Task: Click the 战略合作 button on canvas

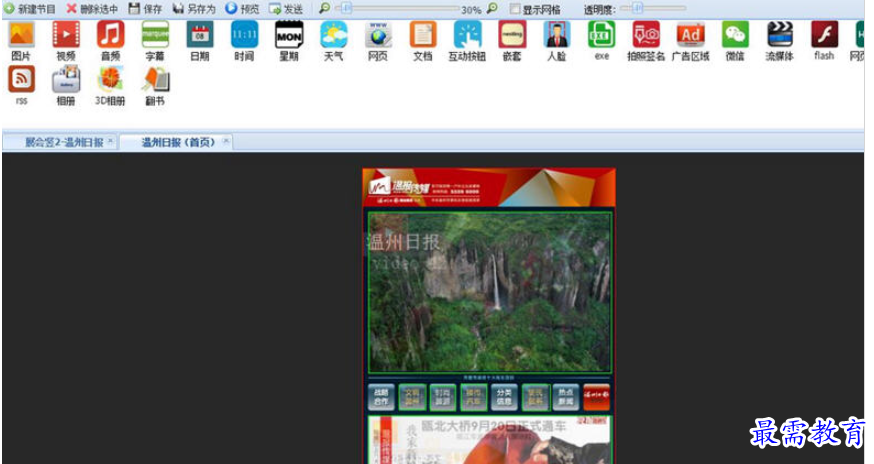Action: pyautogui.click(x=381, y=397)
